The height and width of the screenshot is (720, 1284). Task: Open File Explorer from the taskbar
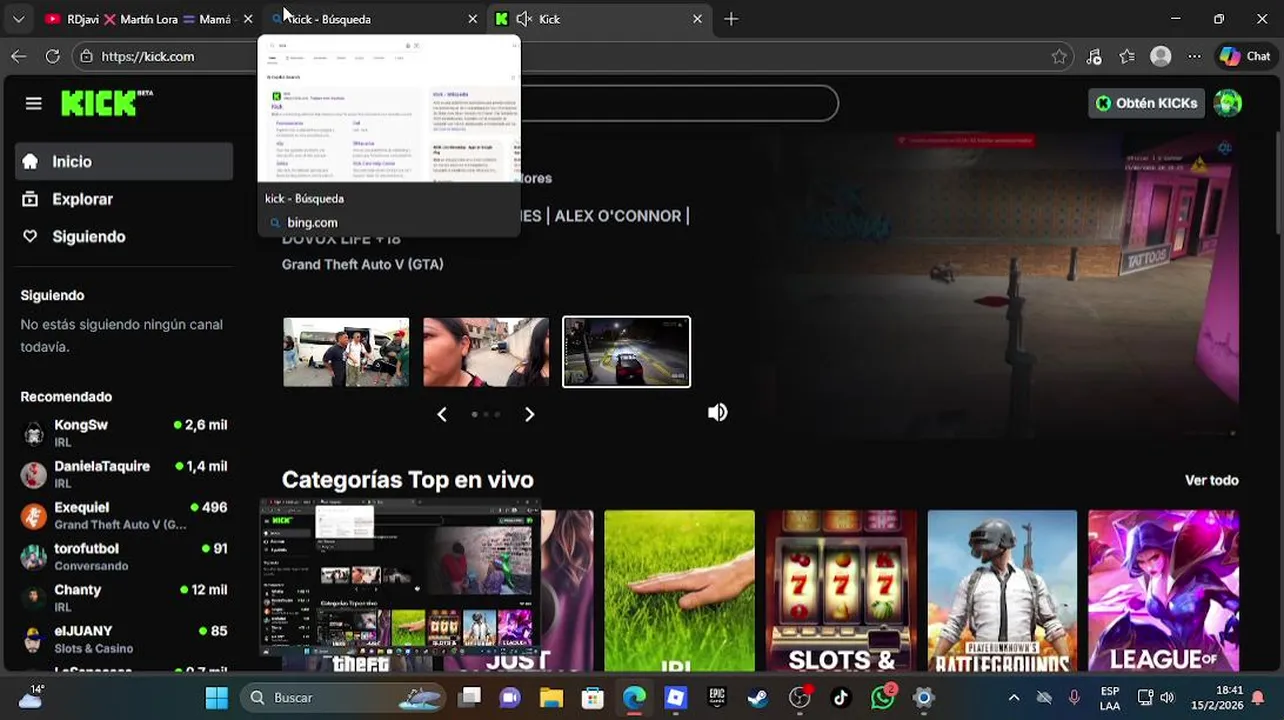551,698
